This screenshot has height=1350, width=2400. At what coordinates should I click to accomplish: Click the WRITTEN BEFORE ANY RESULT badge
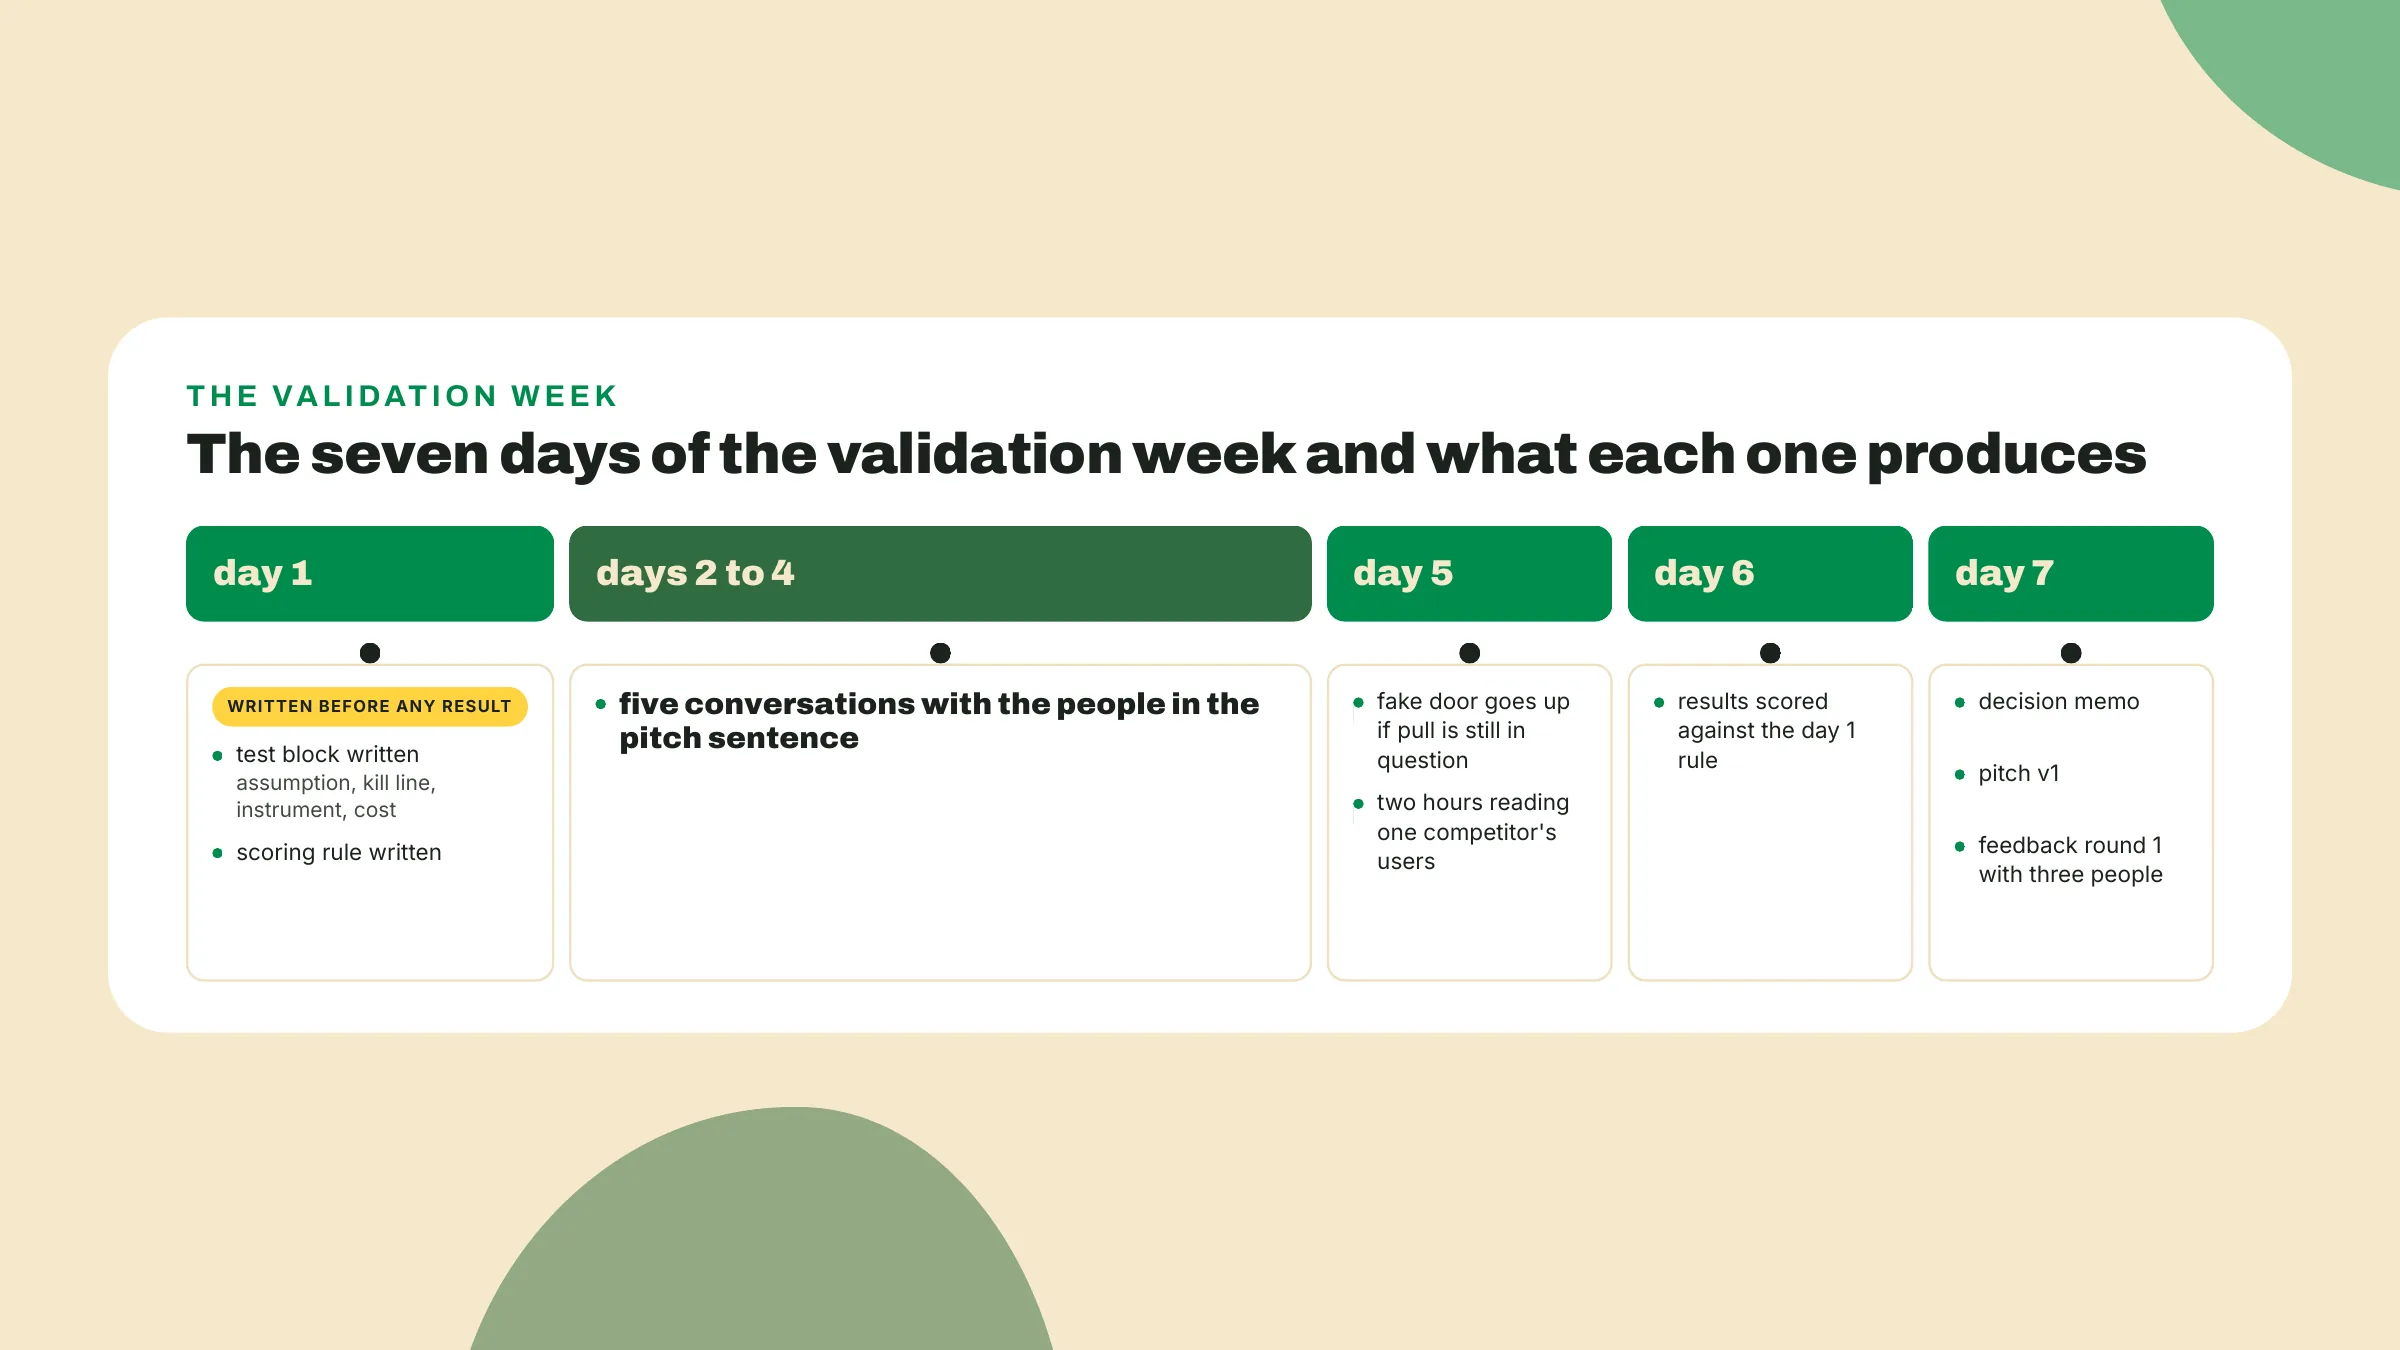click(x=370, y=706)
